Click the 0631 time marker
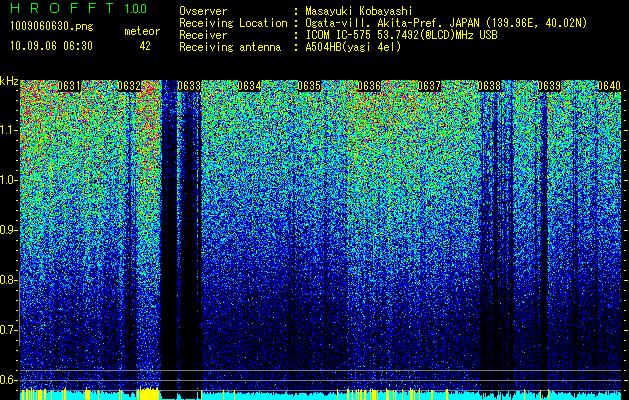This screenshot has width=629, height=400. 69,86
